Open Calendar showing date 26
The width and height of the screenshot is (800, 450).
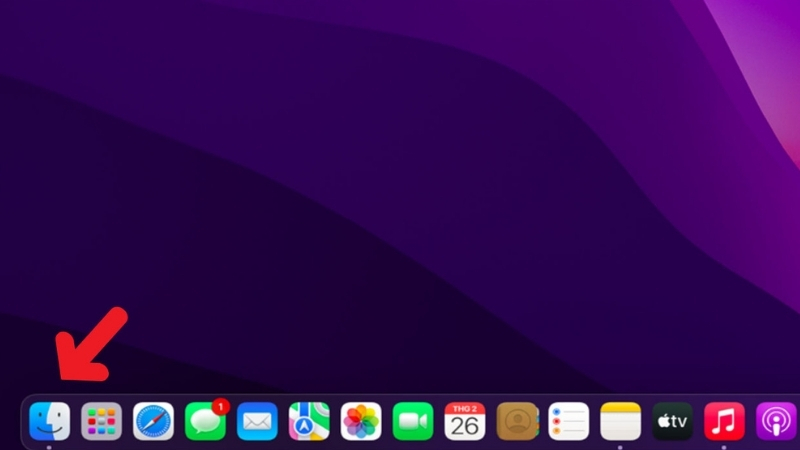465,421
